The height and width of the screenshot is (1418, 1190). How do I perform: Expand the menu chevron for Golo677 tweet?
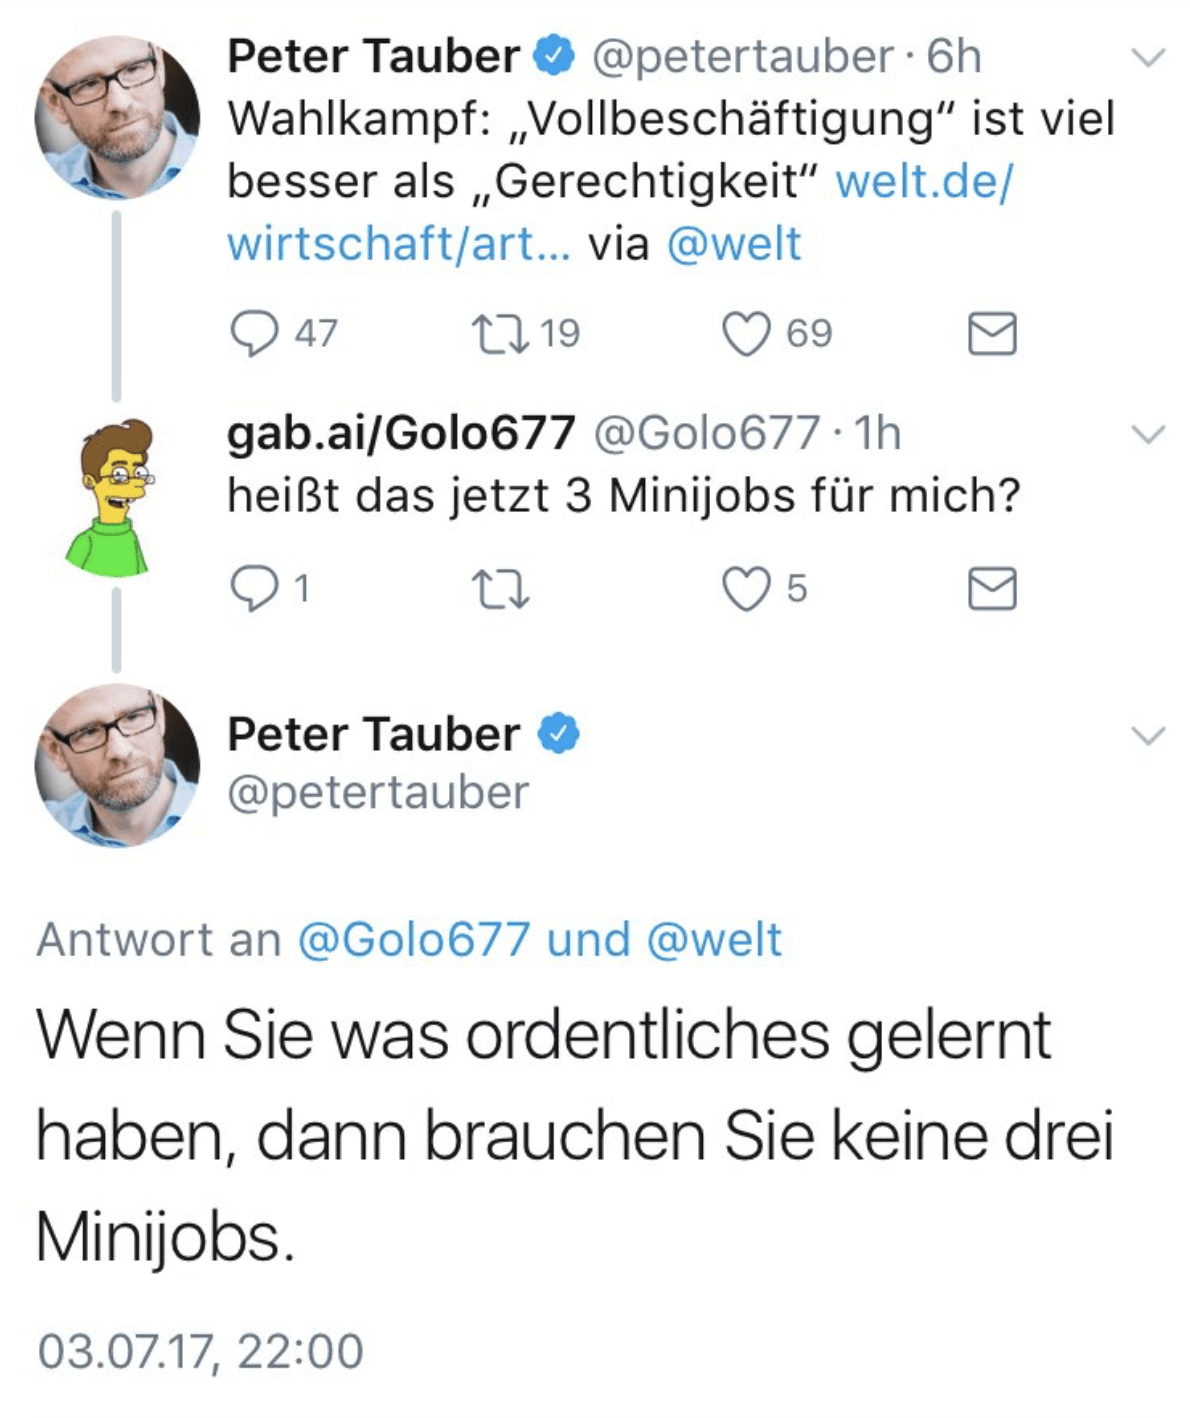(1149, 434)
